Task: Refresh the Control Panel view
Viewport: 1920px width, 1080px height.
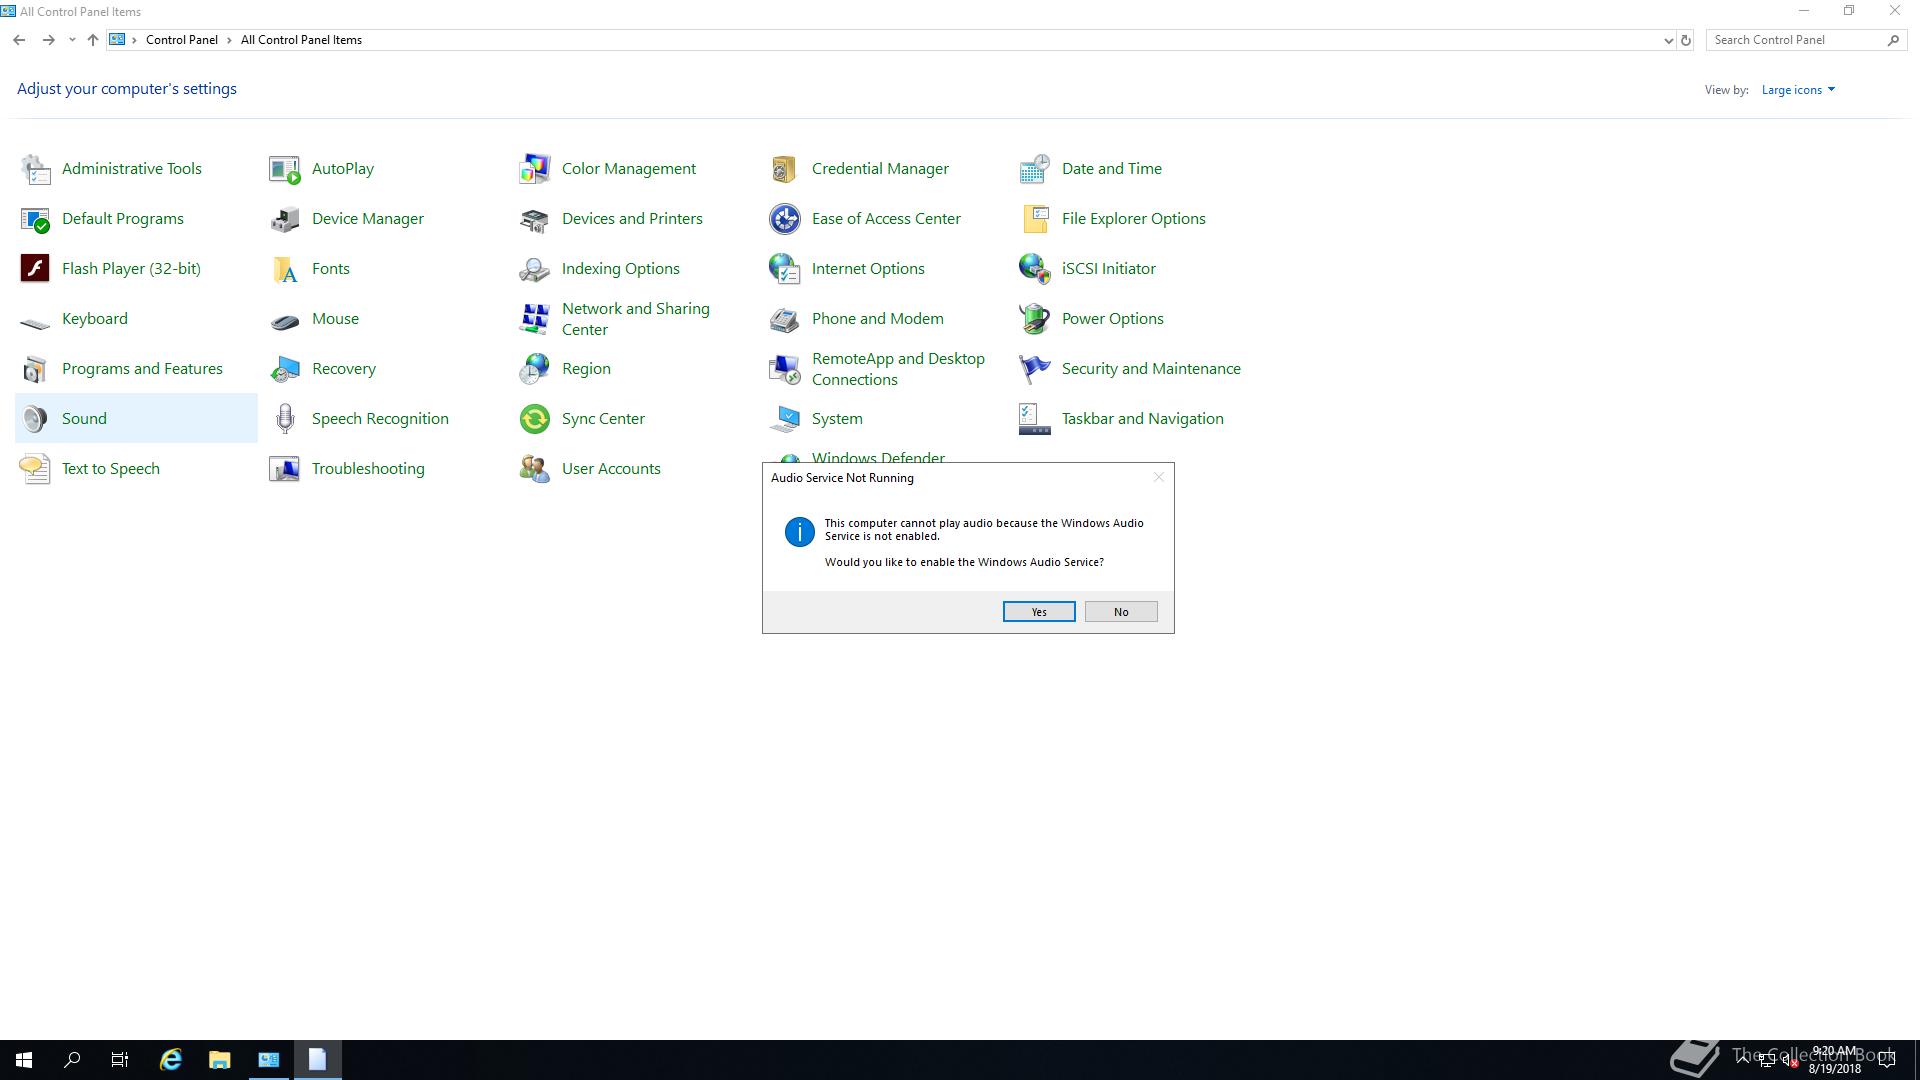Action: 1686,41
